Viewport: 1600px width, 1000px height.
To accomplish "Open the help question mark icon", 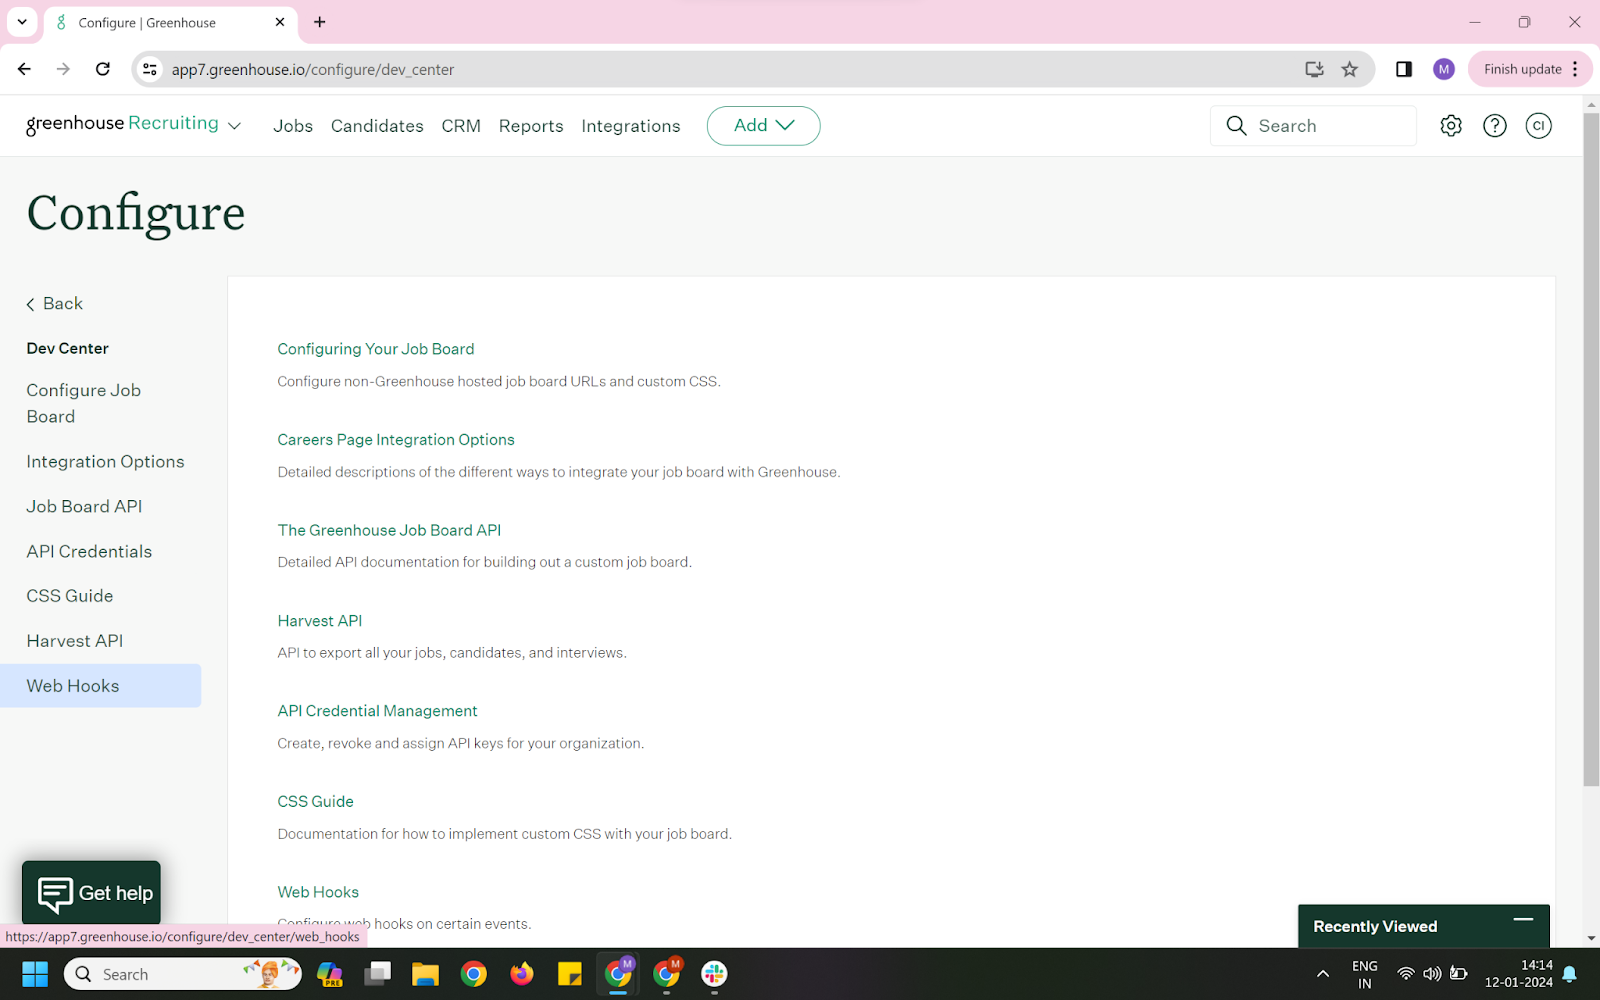I will click(x=1495, y=126).
